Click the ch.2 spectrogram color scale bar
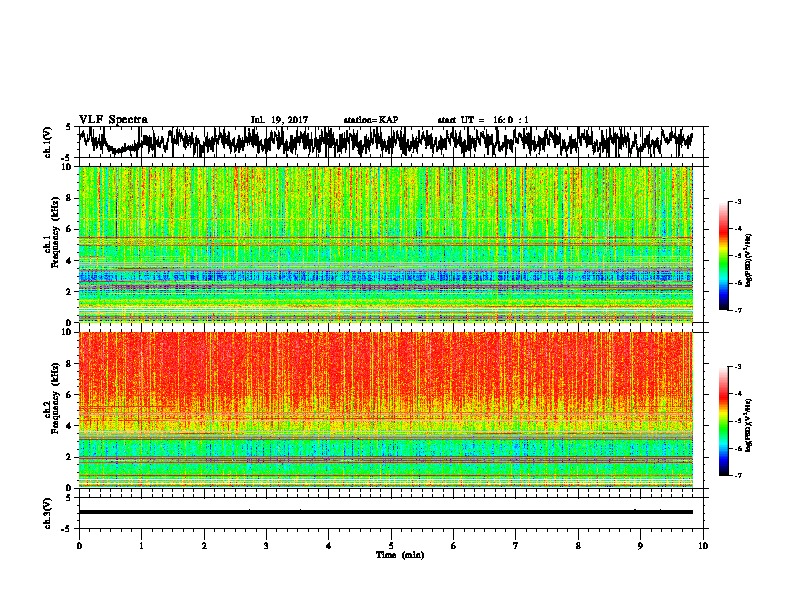Image resolution: width=792 pixels, height=612 pixels. click(723, 421)
